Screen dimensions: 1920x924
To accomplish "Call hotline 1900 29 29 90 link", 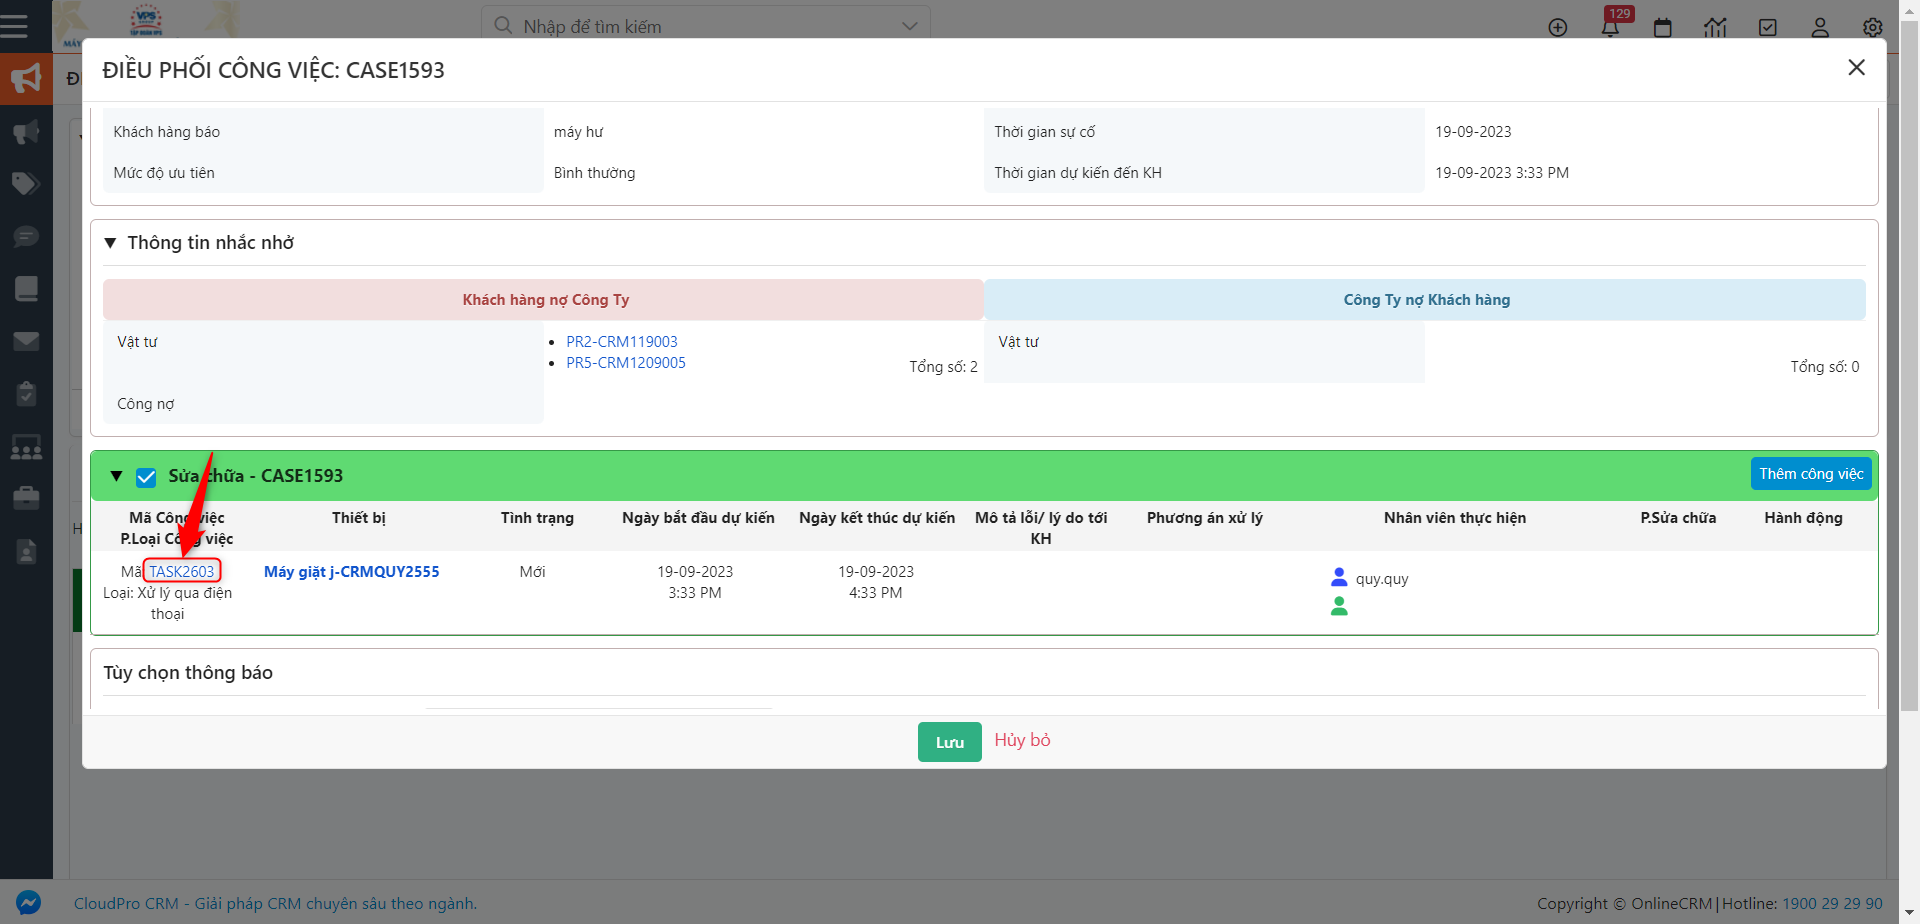I will pos(1832,903).
